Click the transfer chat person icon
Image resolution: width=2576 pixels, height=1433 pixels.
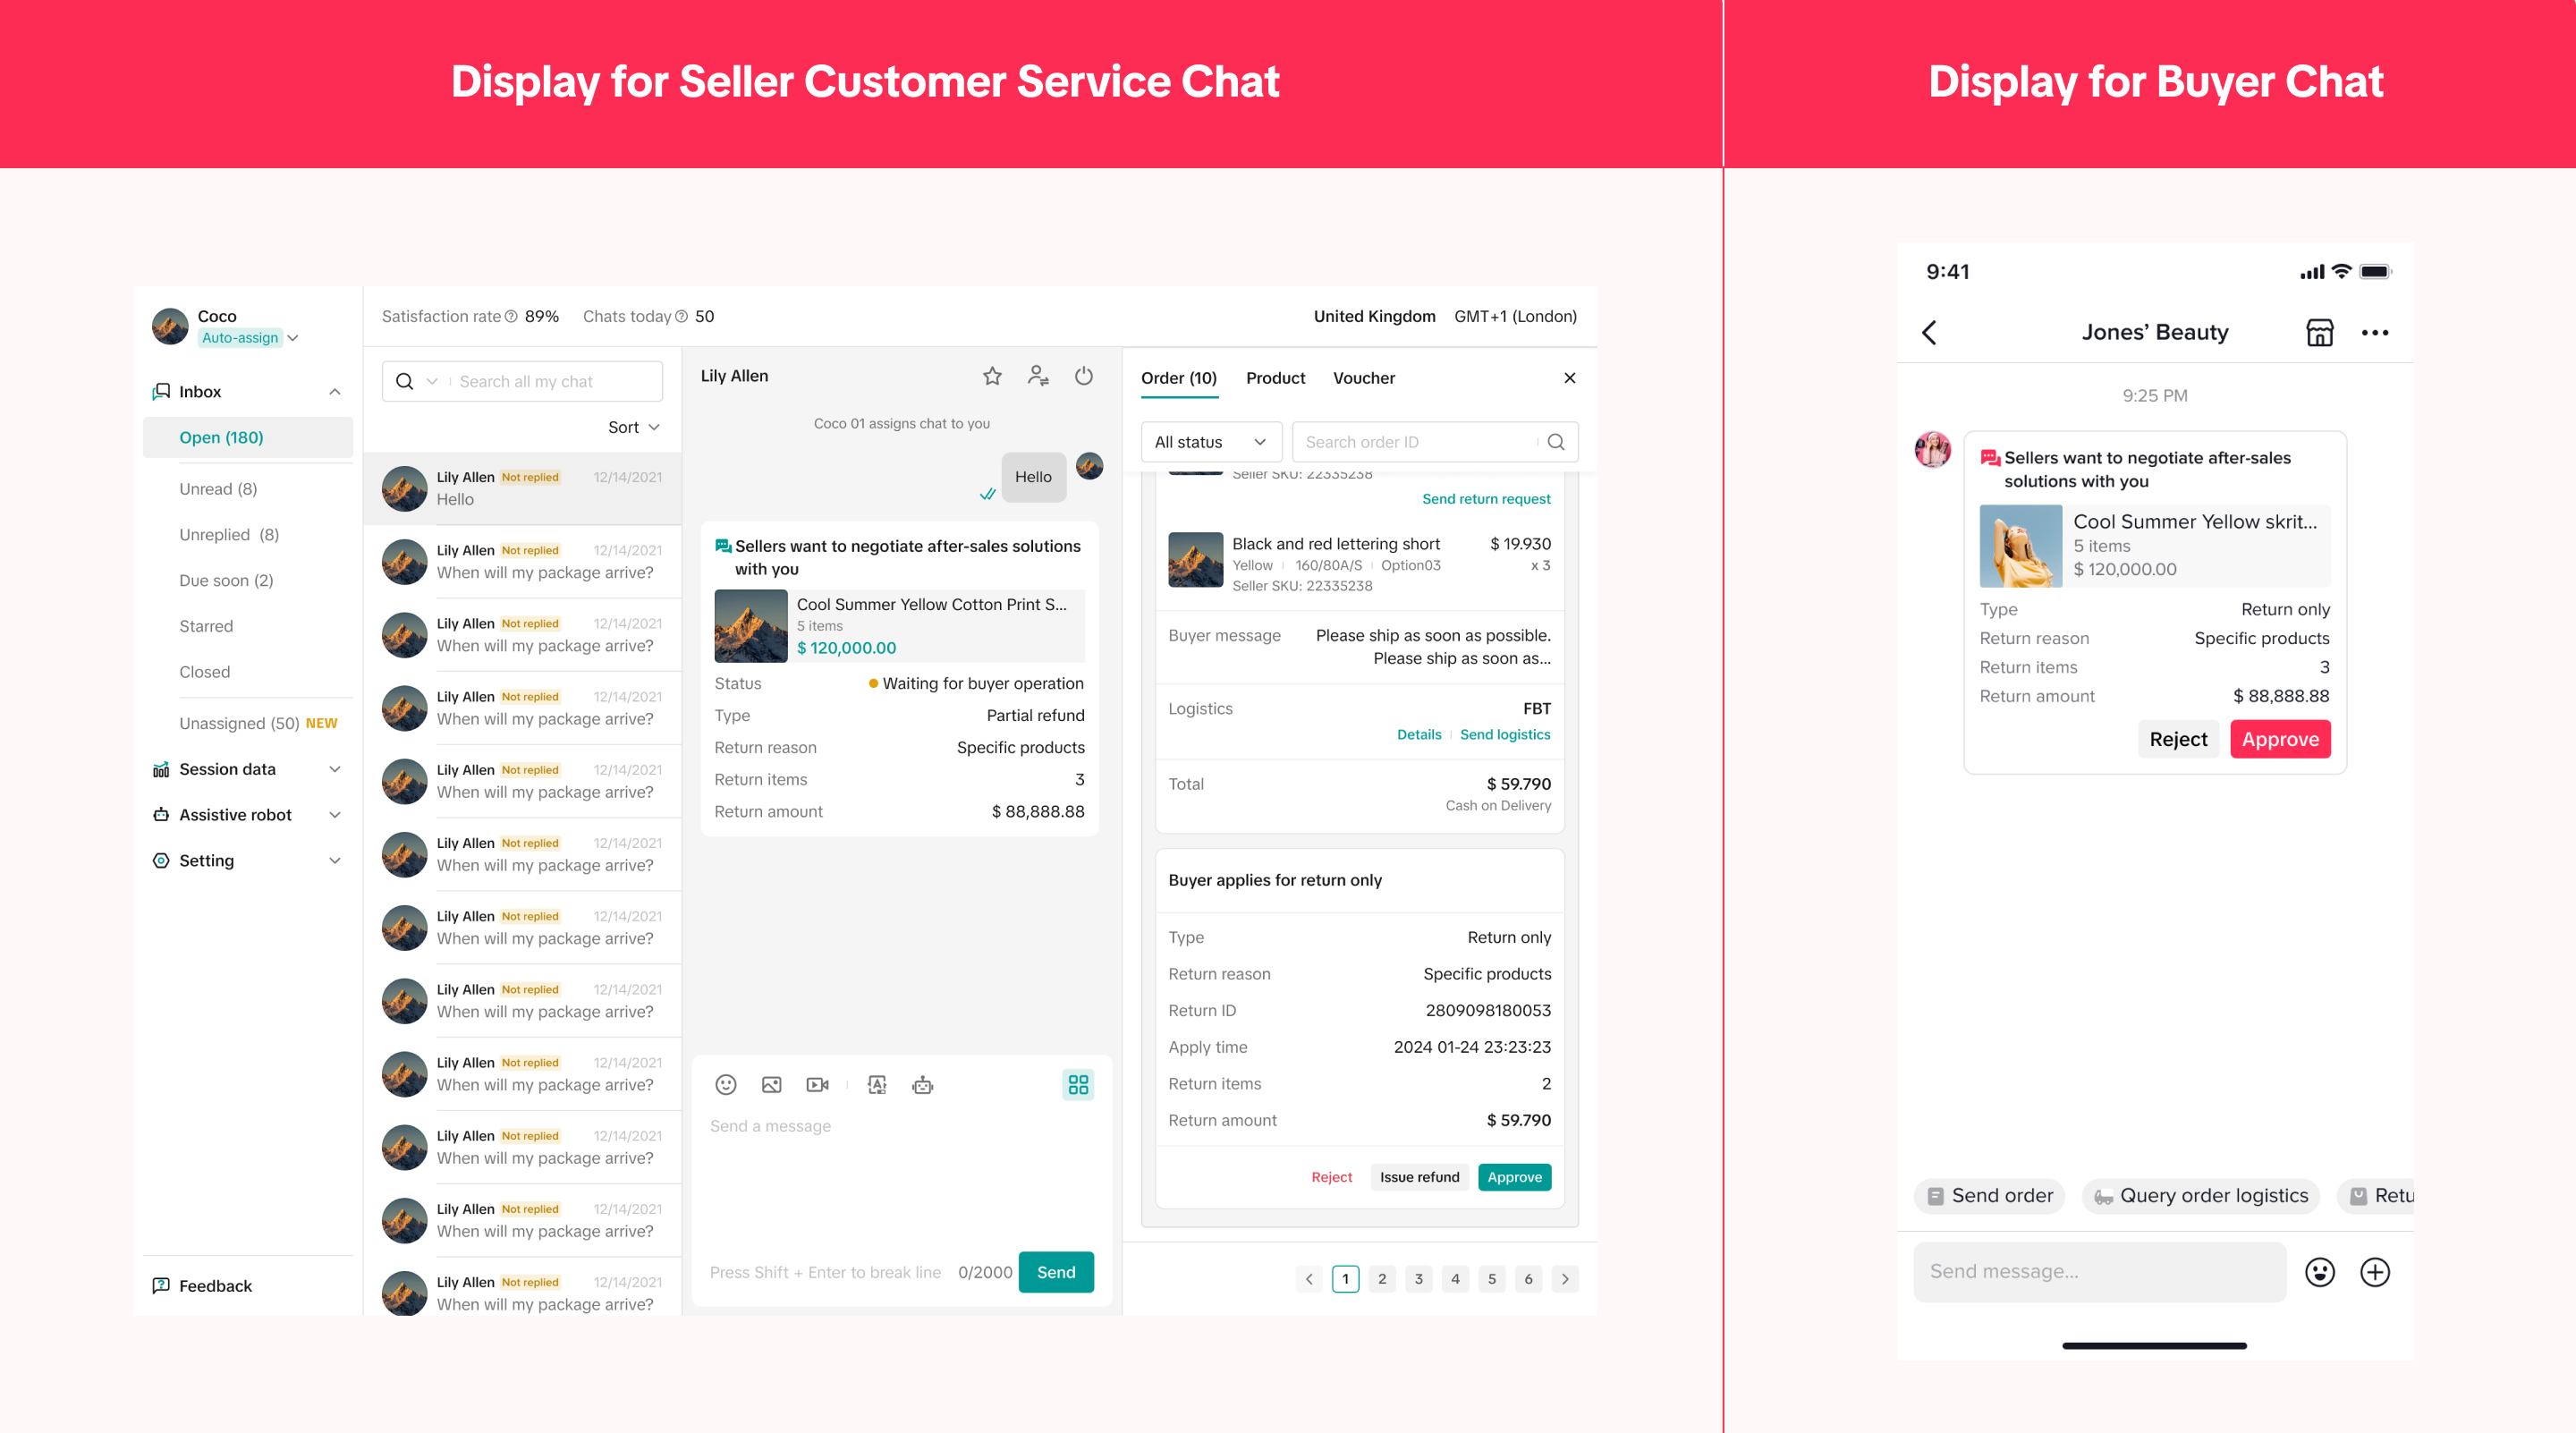tap(1038, 376)
